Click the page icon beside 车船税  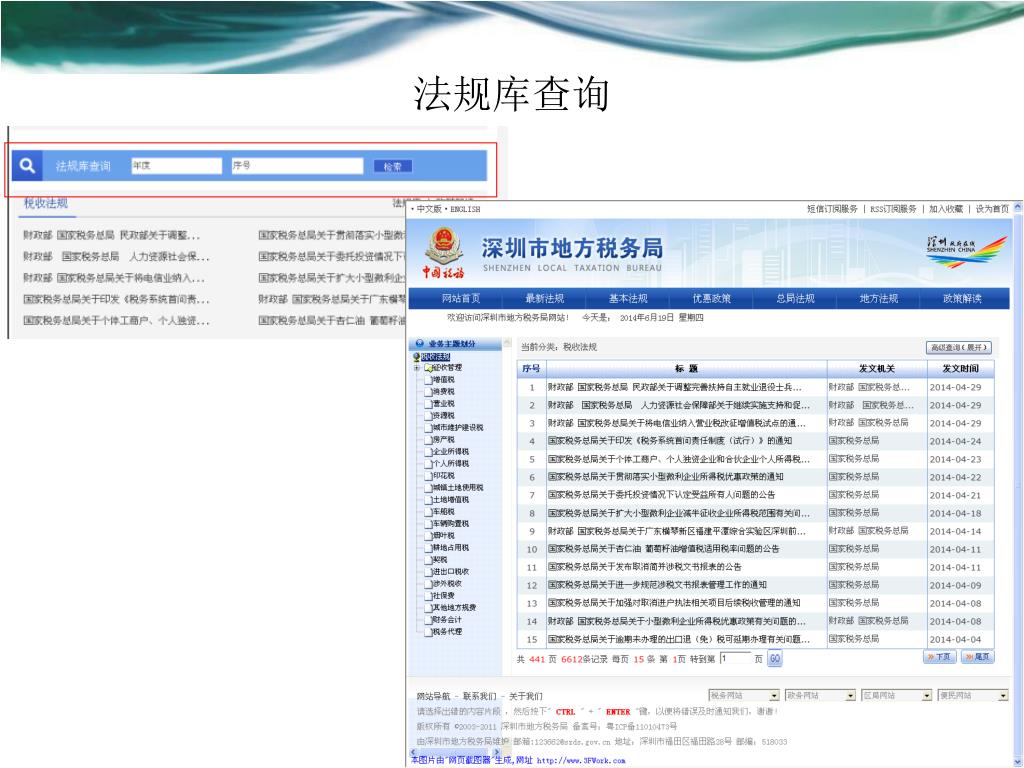428,511
